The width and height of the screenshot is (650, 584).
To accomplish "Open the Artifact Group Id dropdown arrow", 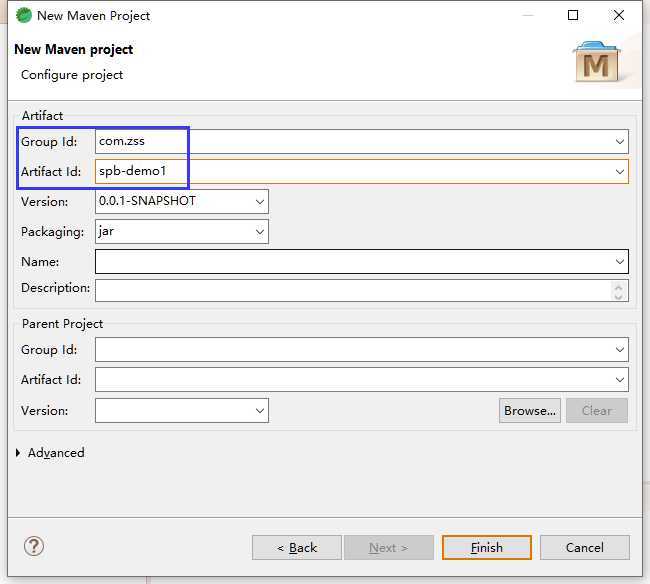I will pyautogui.click(x=620, y=142).
